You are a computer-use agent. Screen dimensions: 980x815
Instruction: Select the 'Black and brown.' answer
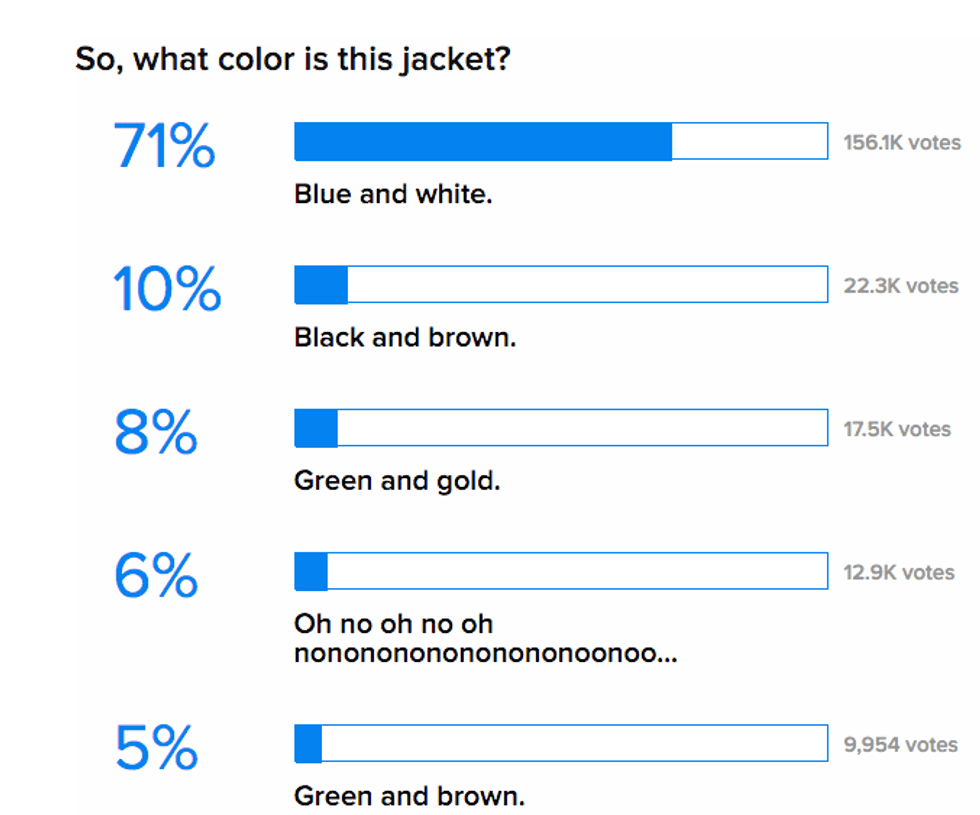pyautogui.click(x=405, y=338)
